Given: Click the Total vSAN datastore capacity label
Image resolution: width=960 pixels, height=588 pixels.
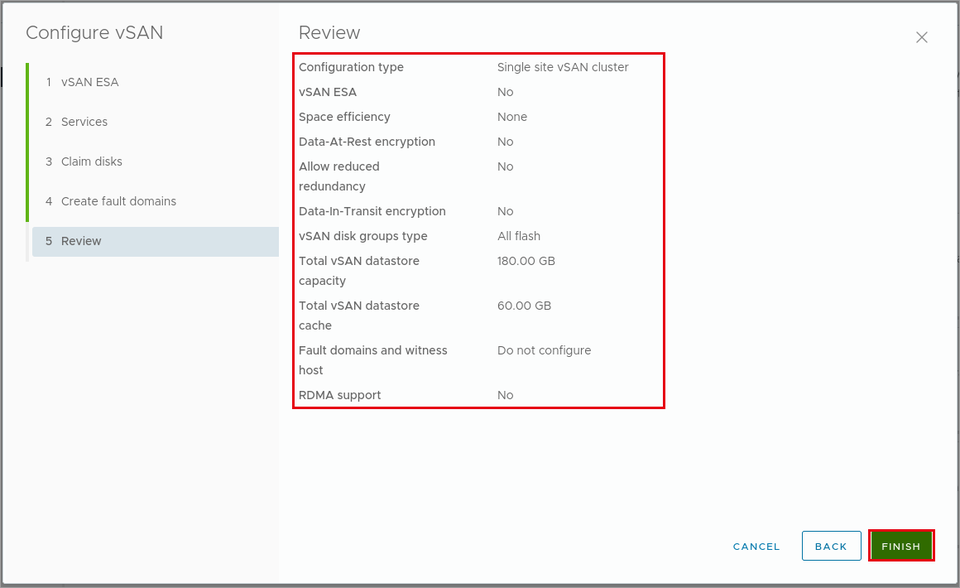Looking at the screenshot, I should (x=359, y=271).
